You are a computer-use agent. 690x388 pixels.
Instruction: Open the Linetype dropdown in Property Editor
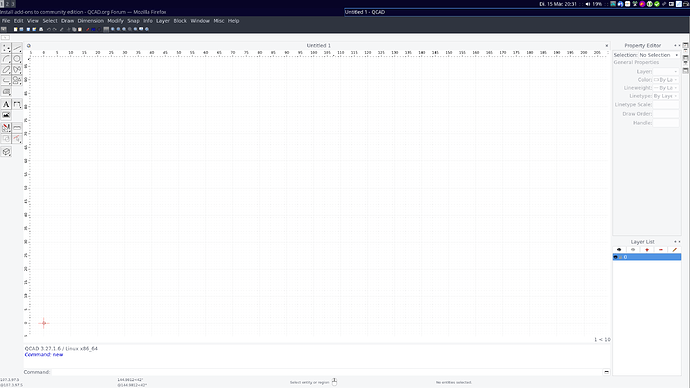click(x=665, y=96)
